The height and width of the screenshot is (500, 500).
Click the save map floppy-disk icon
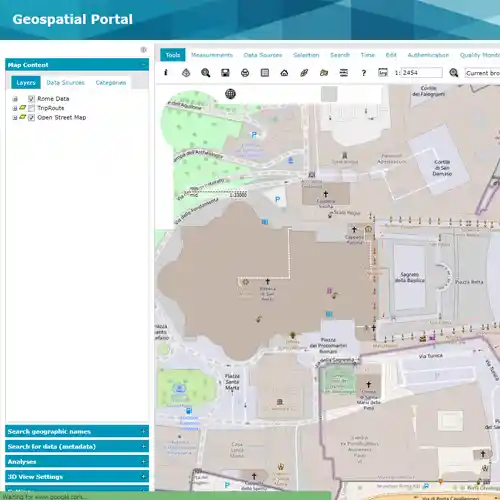pos(225,73)
